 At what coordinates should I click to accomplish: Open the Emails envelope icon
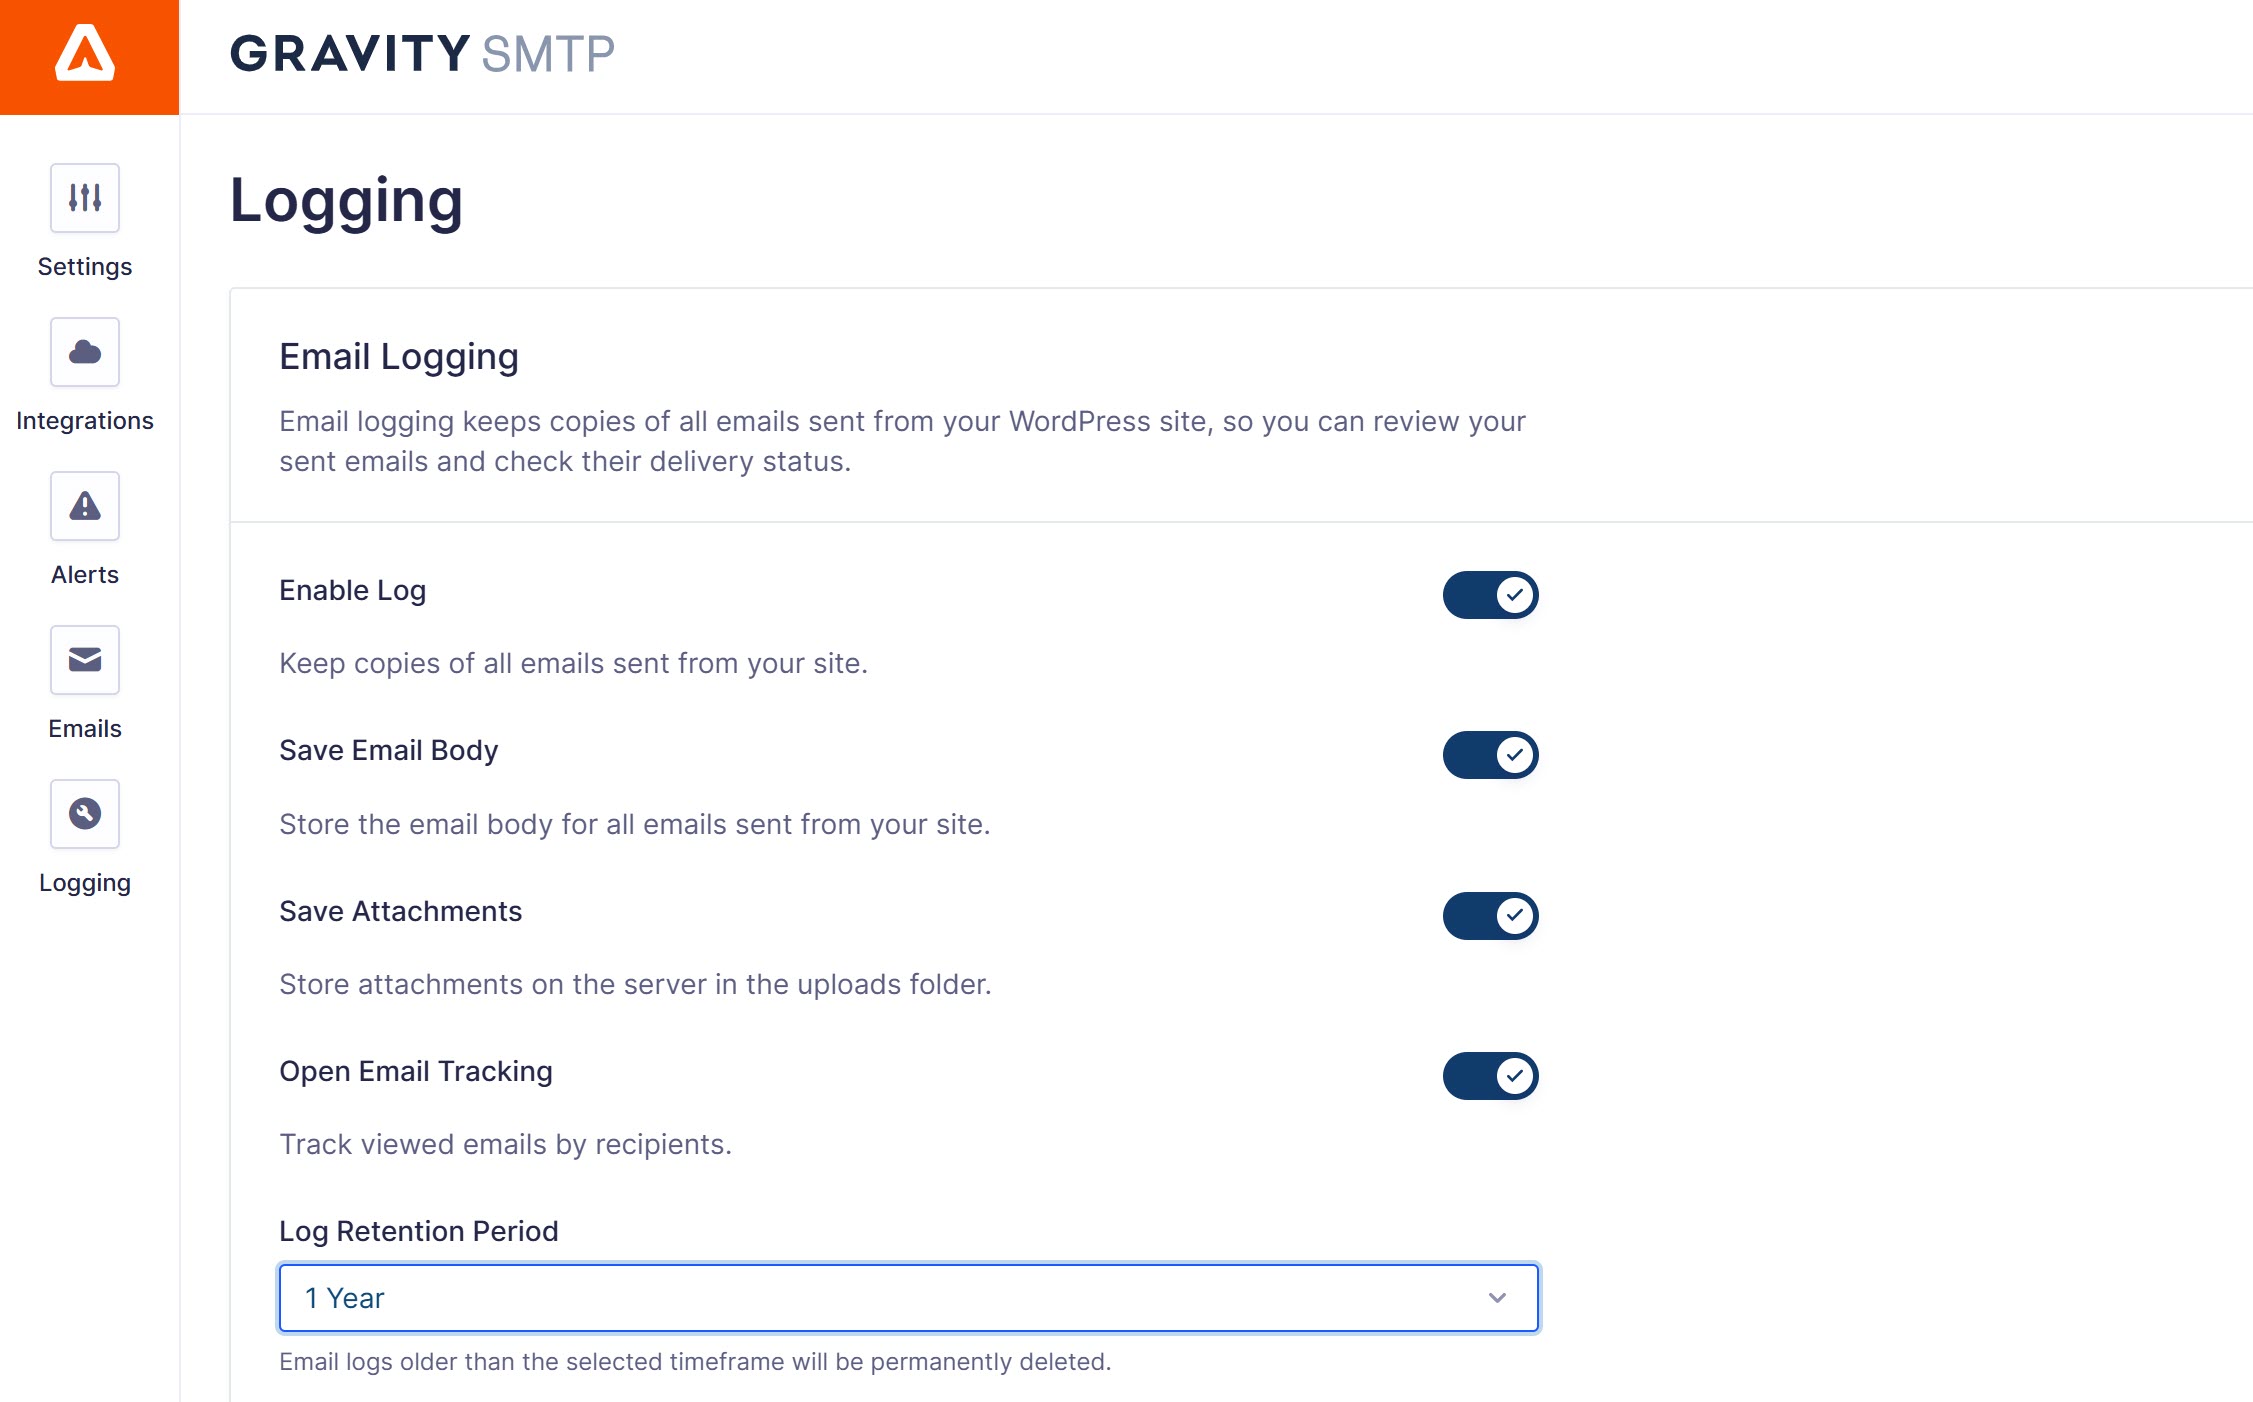pyautogui.click(x=85, y=660)
